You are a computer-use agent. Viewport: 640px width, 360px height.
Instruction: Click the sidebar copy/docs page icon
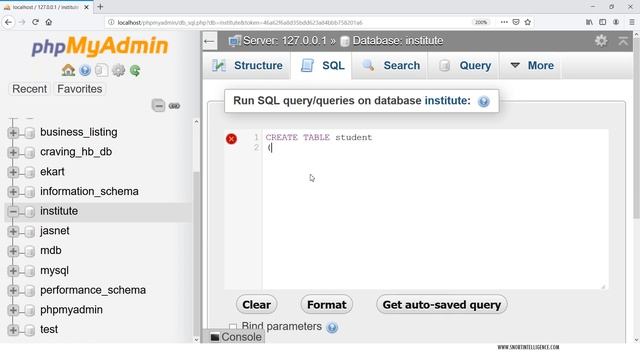pyautogui.click(x=101, y=71)
